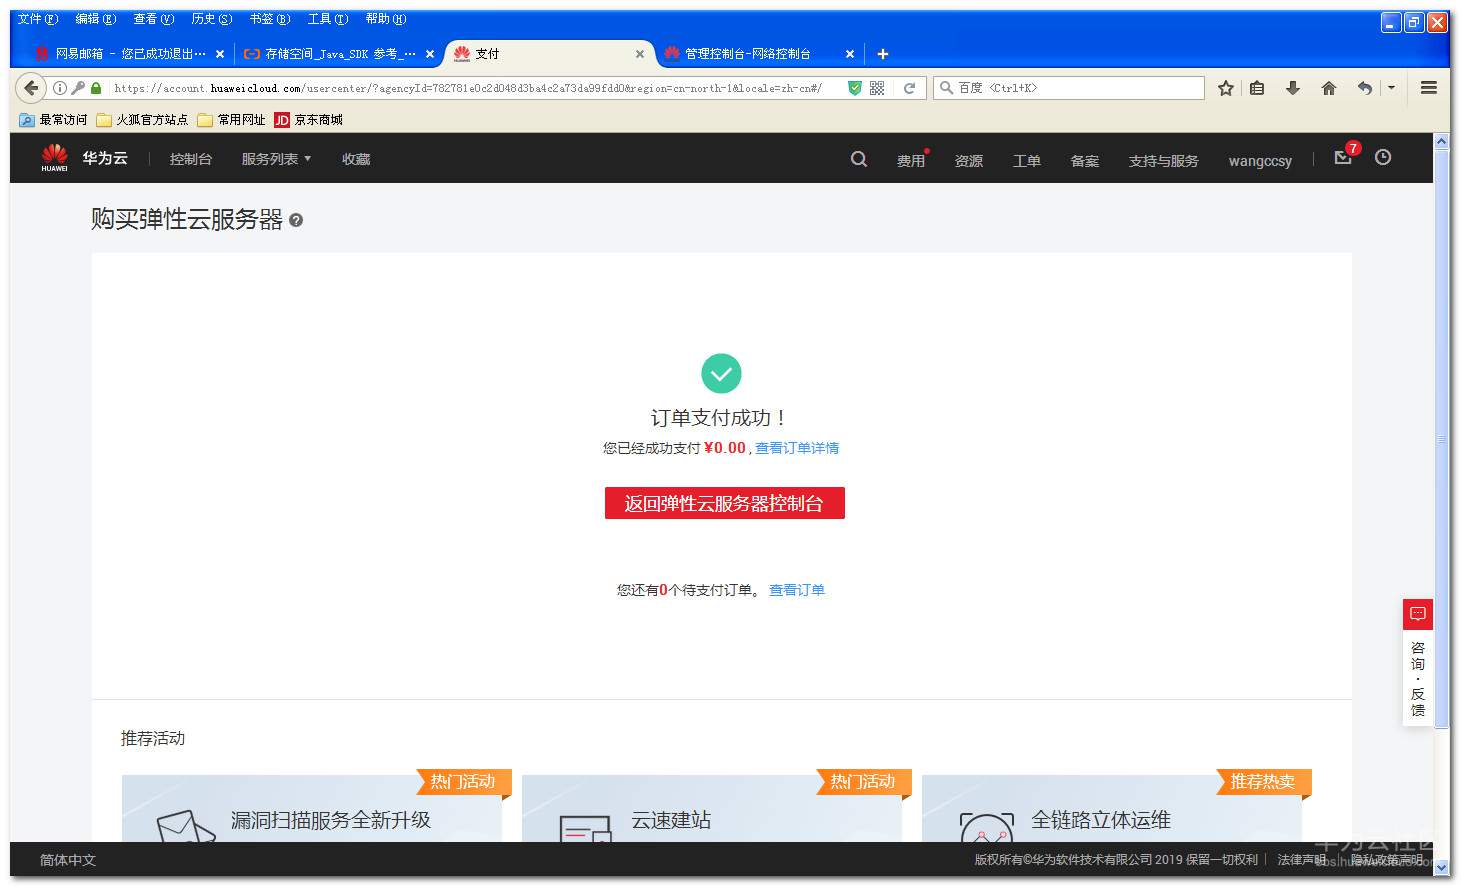
Task: Bookmark this page with the star icon
Action: [x=1226, y=88]
